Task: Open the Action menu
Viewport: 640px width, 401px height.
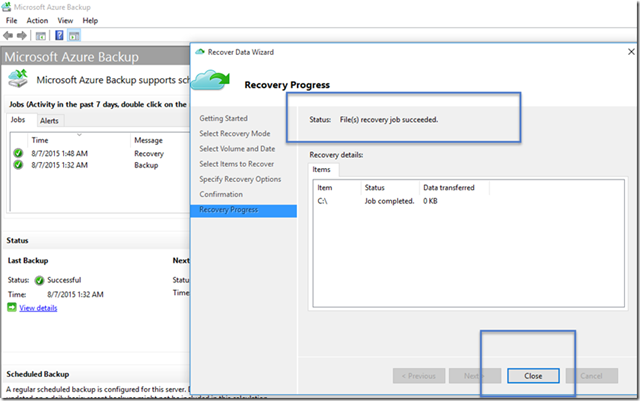Action: coord(37,20)
